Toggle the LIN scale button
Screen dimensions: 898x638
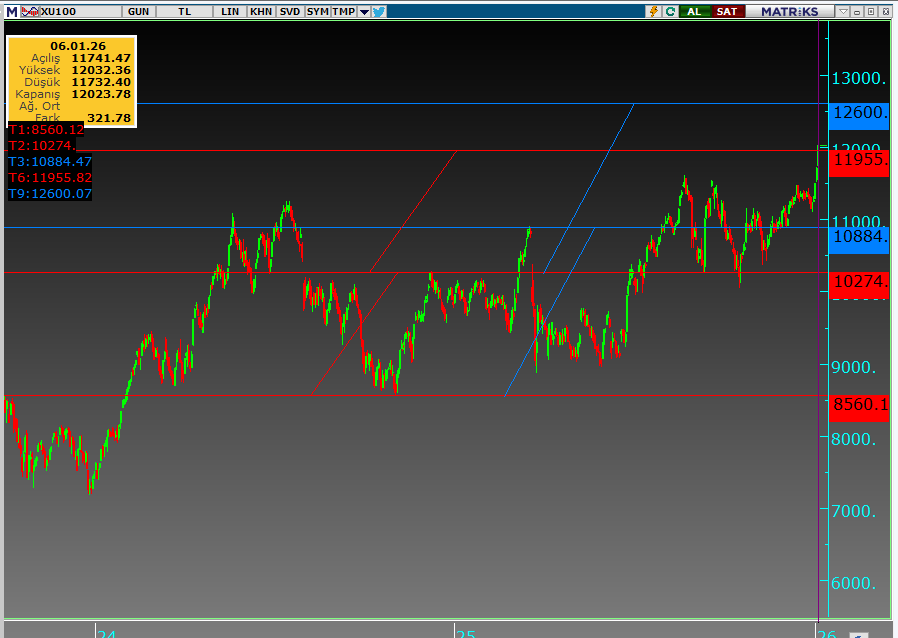click(x=230, y=11)
